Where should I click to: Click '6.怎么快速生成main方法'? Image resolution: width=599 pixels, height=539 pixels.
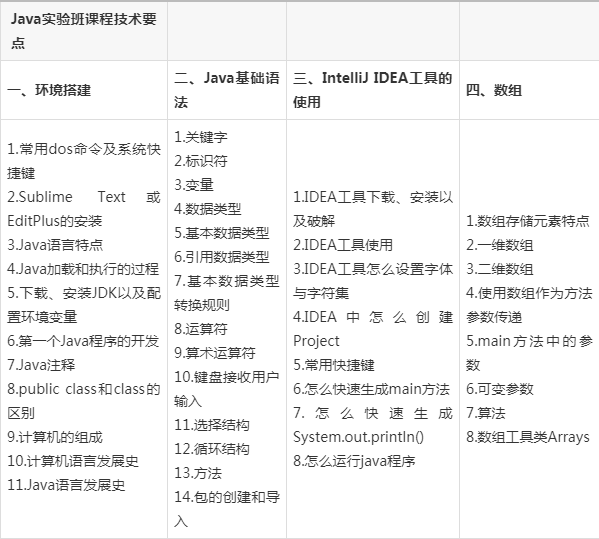371,389
